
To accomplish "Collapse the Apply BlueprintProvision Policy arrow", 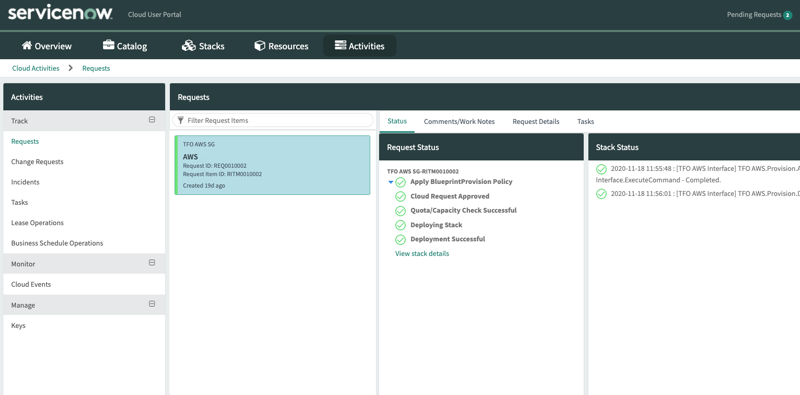I will tap(391, 182).
